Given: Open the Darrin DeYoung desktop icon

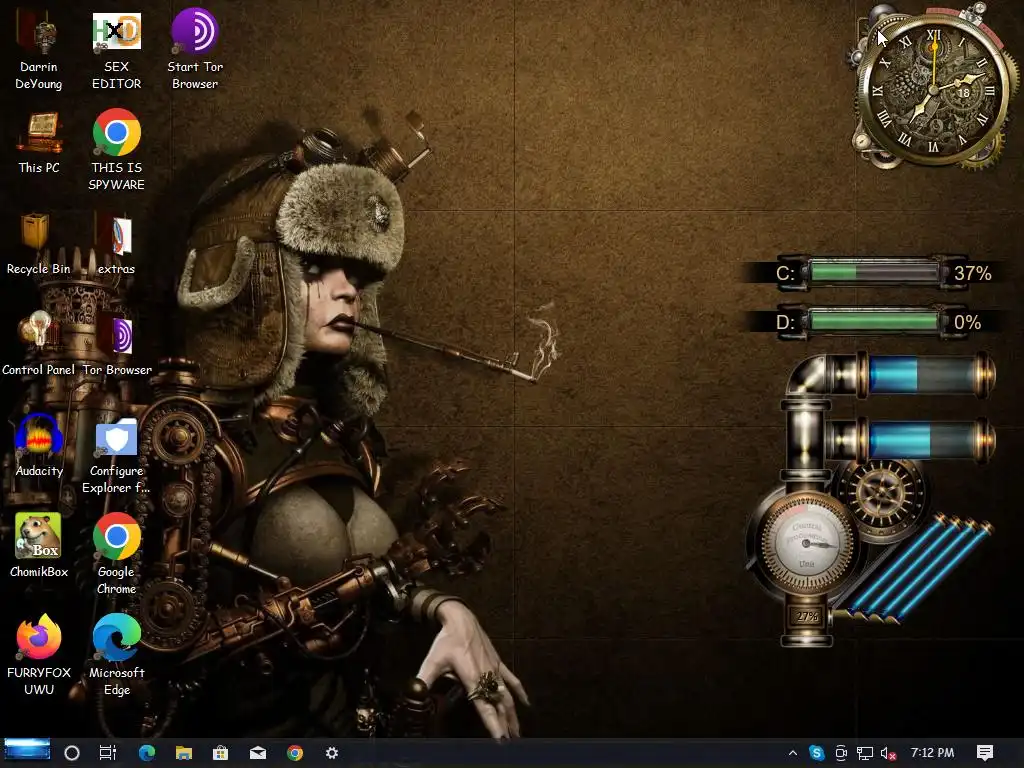Looking at the screenshot, I should [39, 50].
